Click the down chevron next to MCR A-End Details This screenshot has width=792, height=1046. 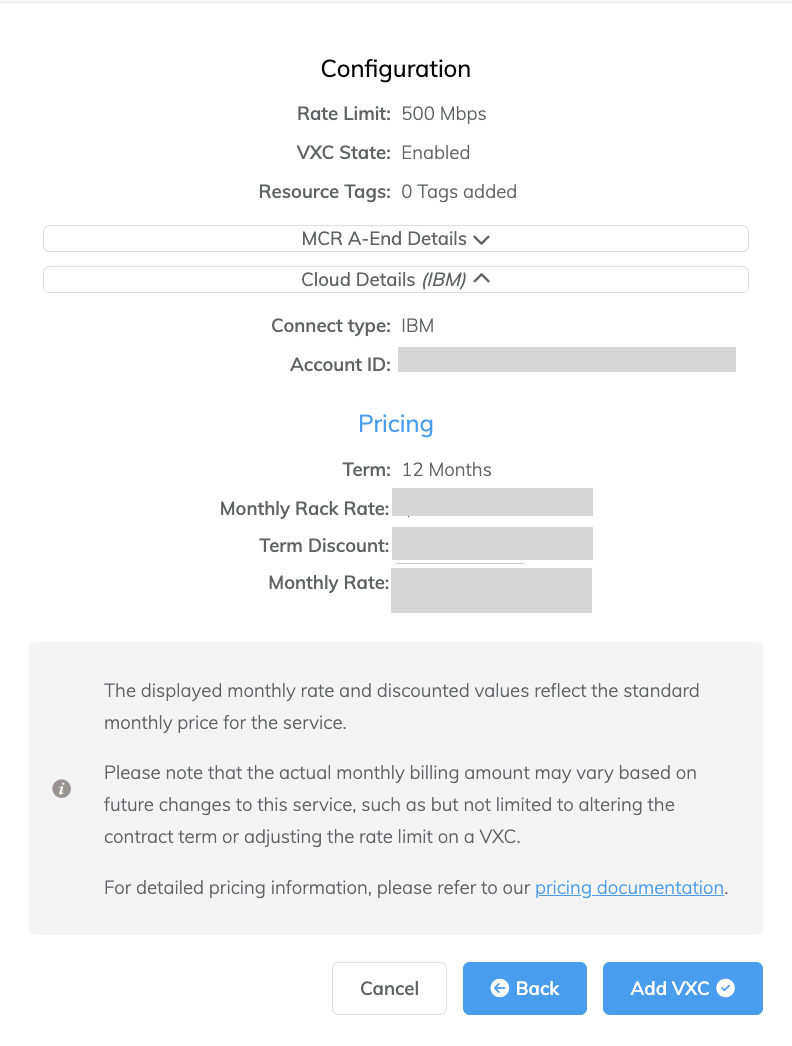point(481,240)
